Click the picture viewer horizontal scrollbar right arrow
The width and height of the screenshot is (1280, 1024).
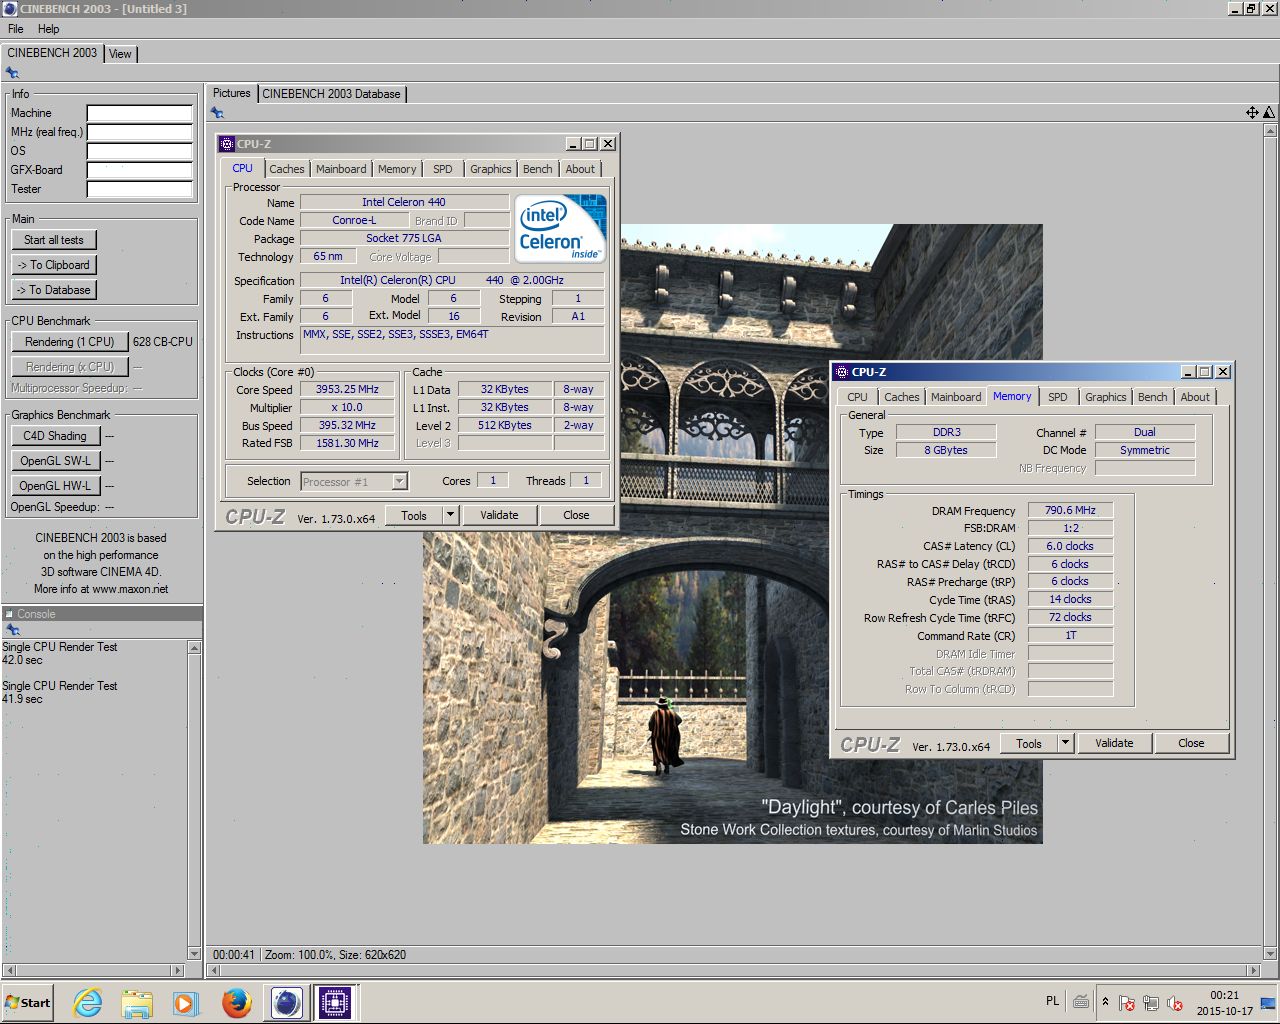point(1254,970)
